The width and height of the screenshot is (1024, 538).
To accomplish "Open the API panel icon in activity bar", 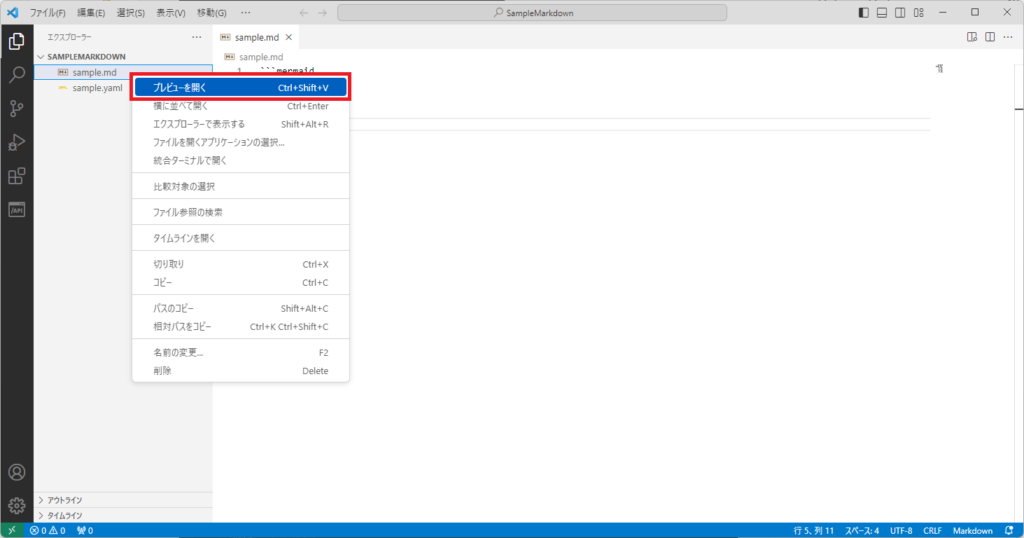I will (16, 210).
